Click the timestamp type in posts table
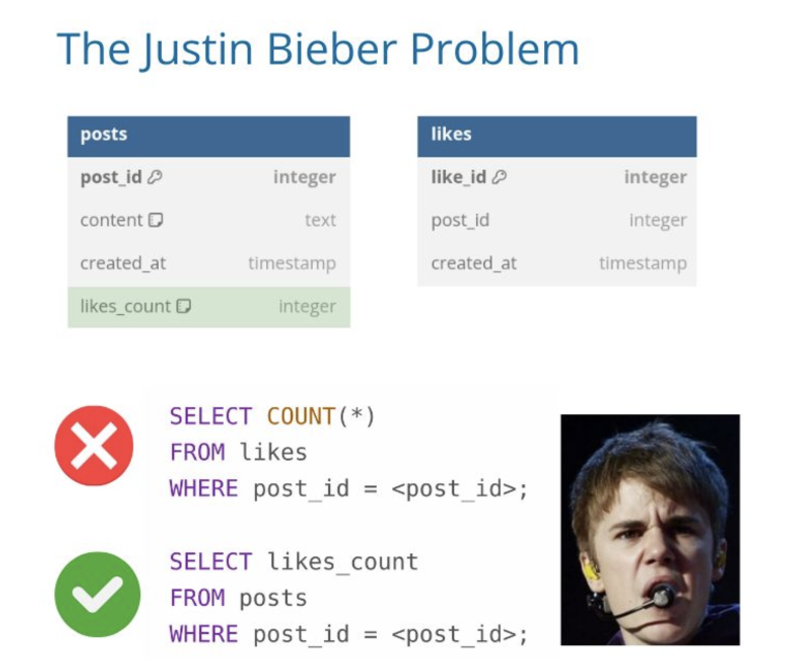 click(x=292, y=264)
